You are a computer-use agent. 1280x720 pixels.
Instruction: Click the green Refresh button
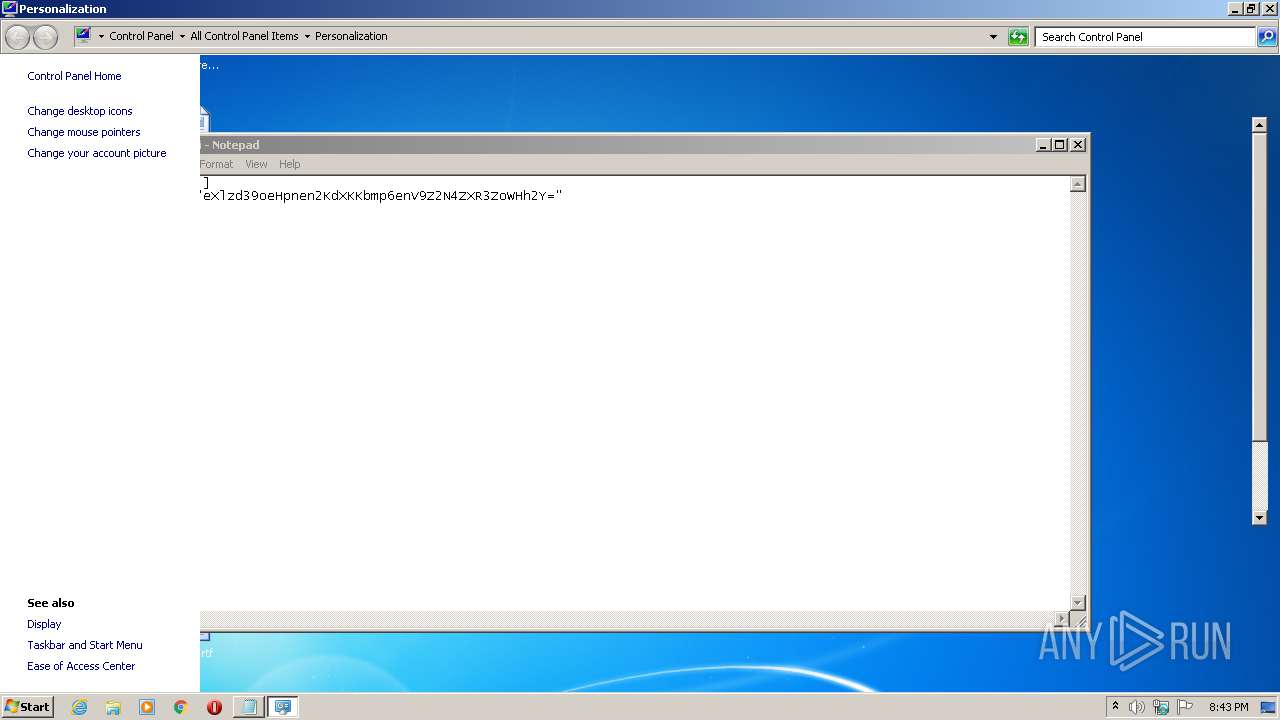click(1018, 37)
